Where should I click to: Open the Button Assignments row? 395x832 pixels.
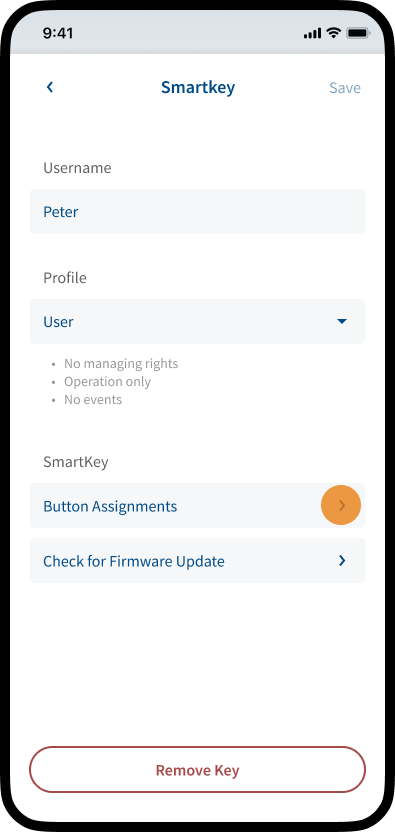[x=198, y=506]
